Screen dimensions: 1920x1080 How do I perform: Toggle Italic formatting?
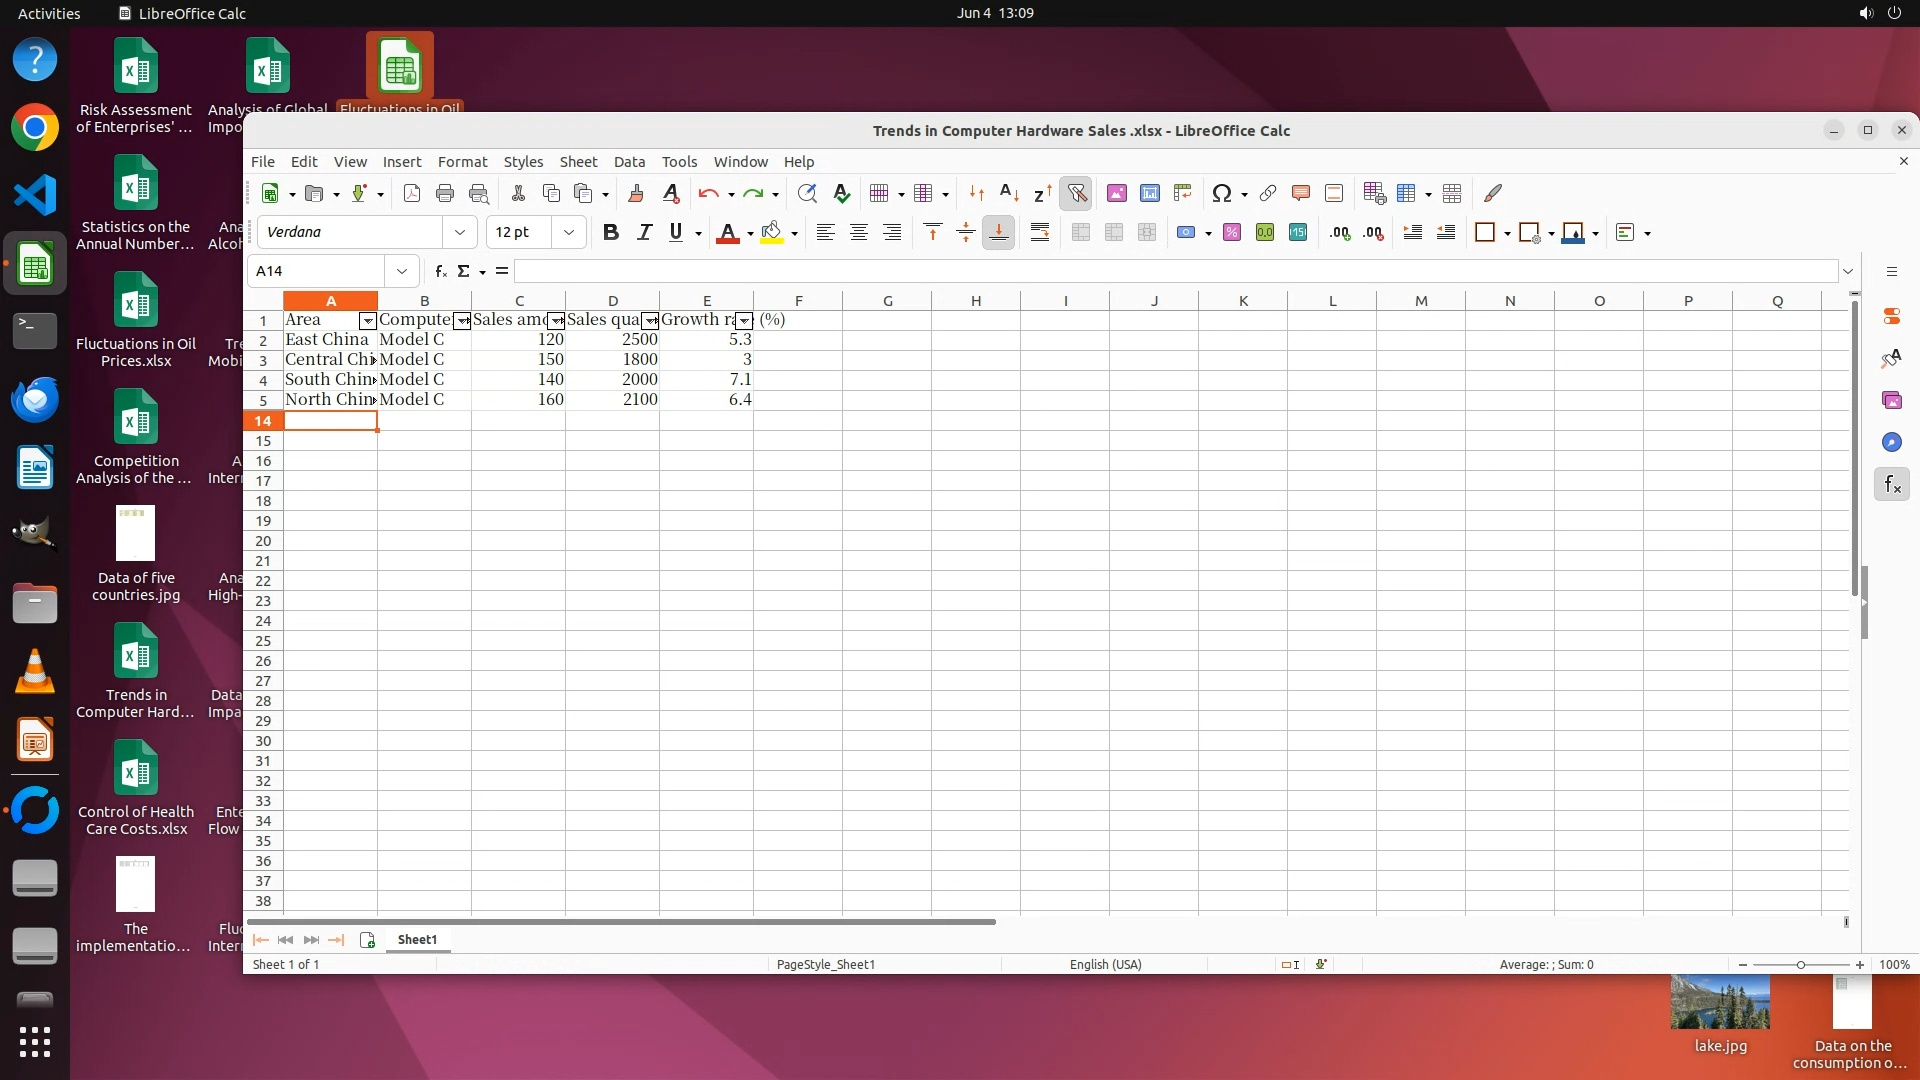tap(644, 233)
